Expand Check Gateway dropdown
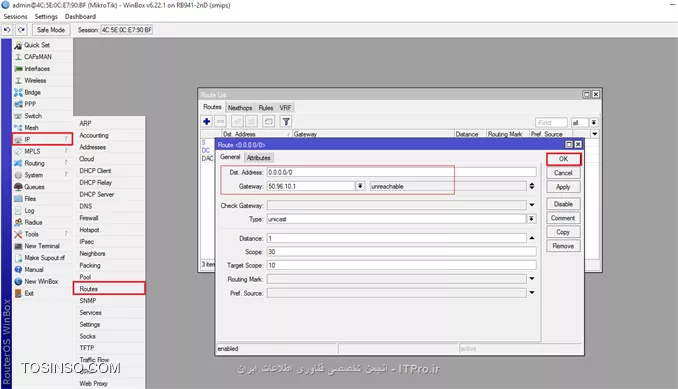 [x=532, y=205]
